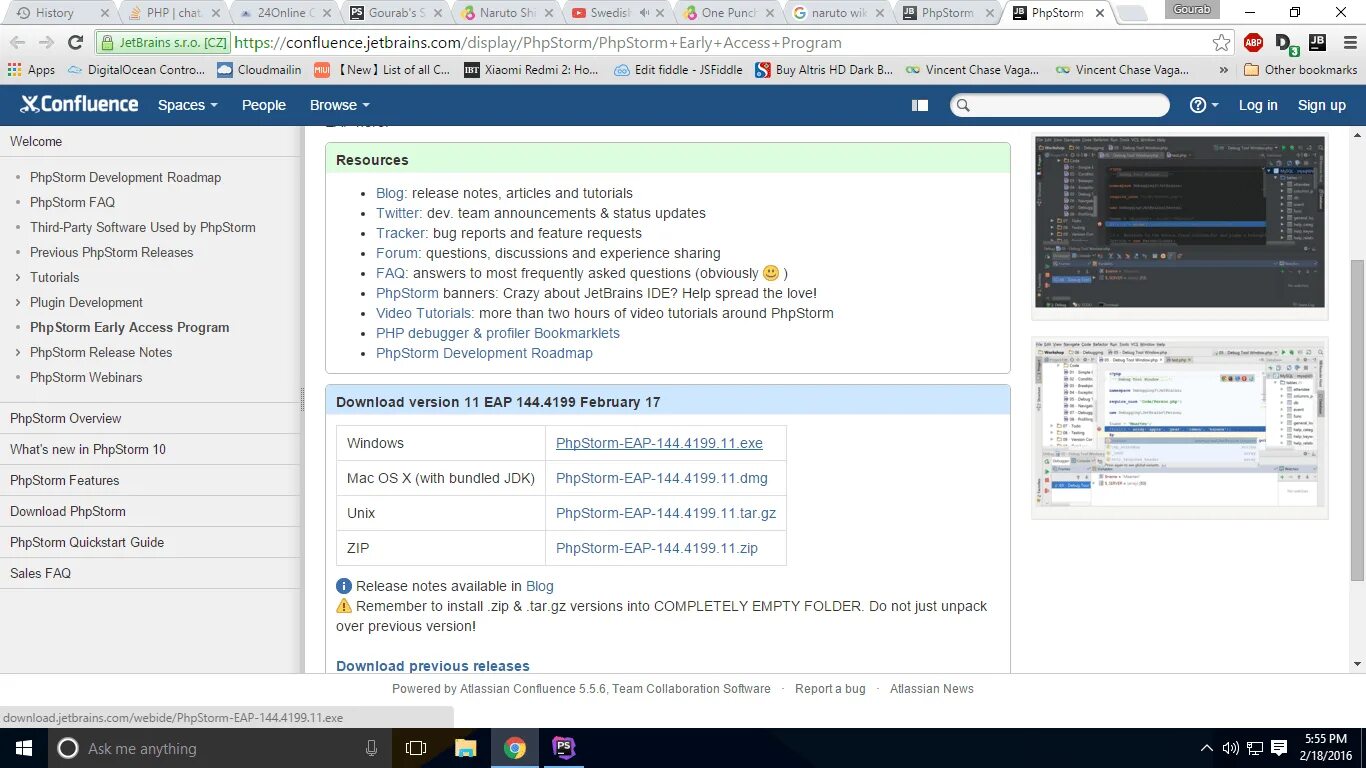The image size is (1366, 768).
Task: Expand bookmarks overflow chevron
Action: 1224,70
